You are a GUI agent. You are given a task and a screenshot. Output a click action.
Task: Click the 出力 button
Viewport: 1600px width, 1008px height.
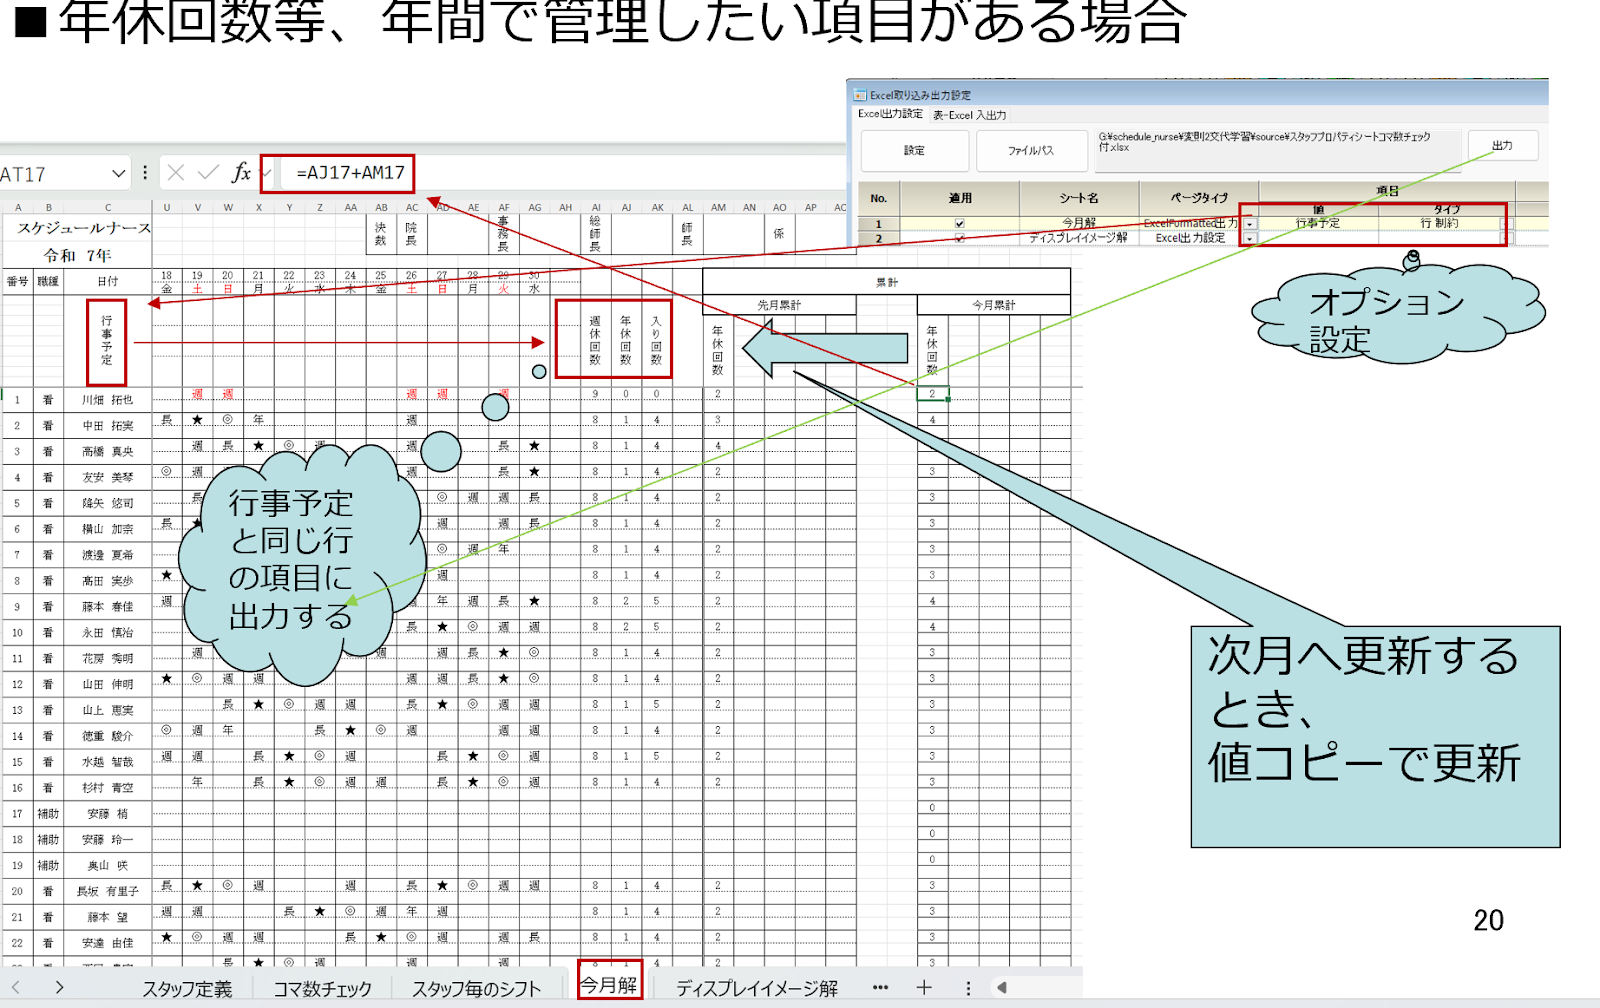point(1502,145)
